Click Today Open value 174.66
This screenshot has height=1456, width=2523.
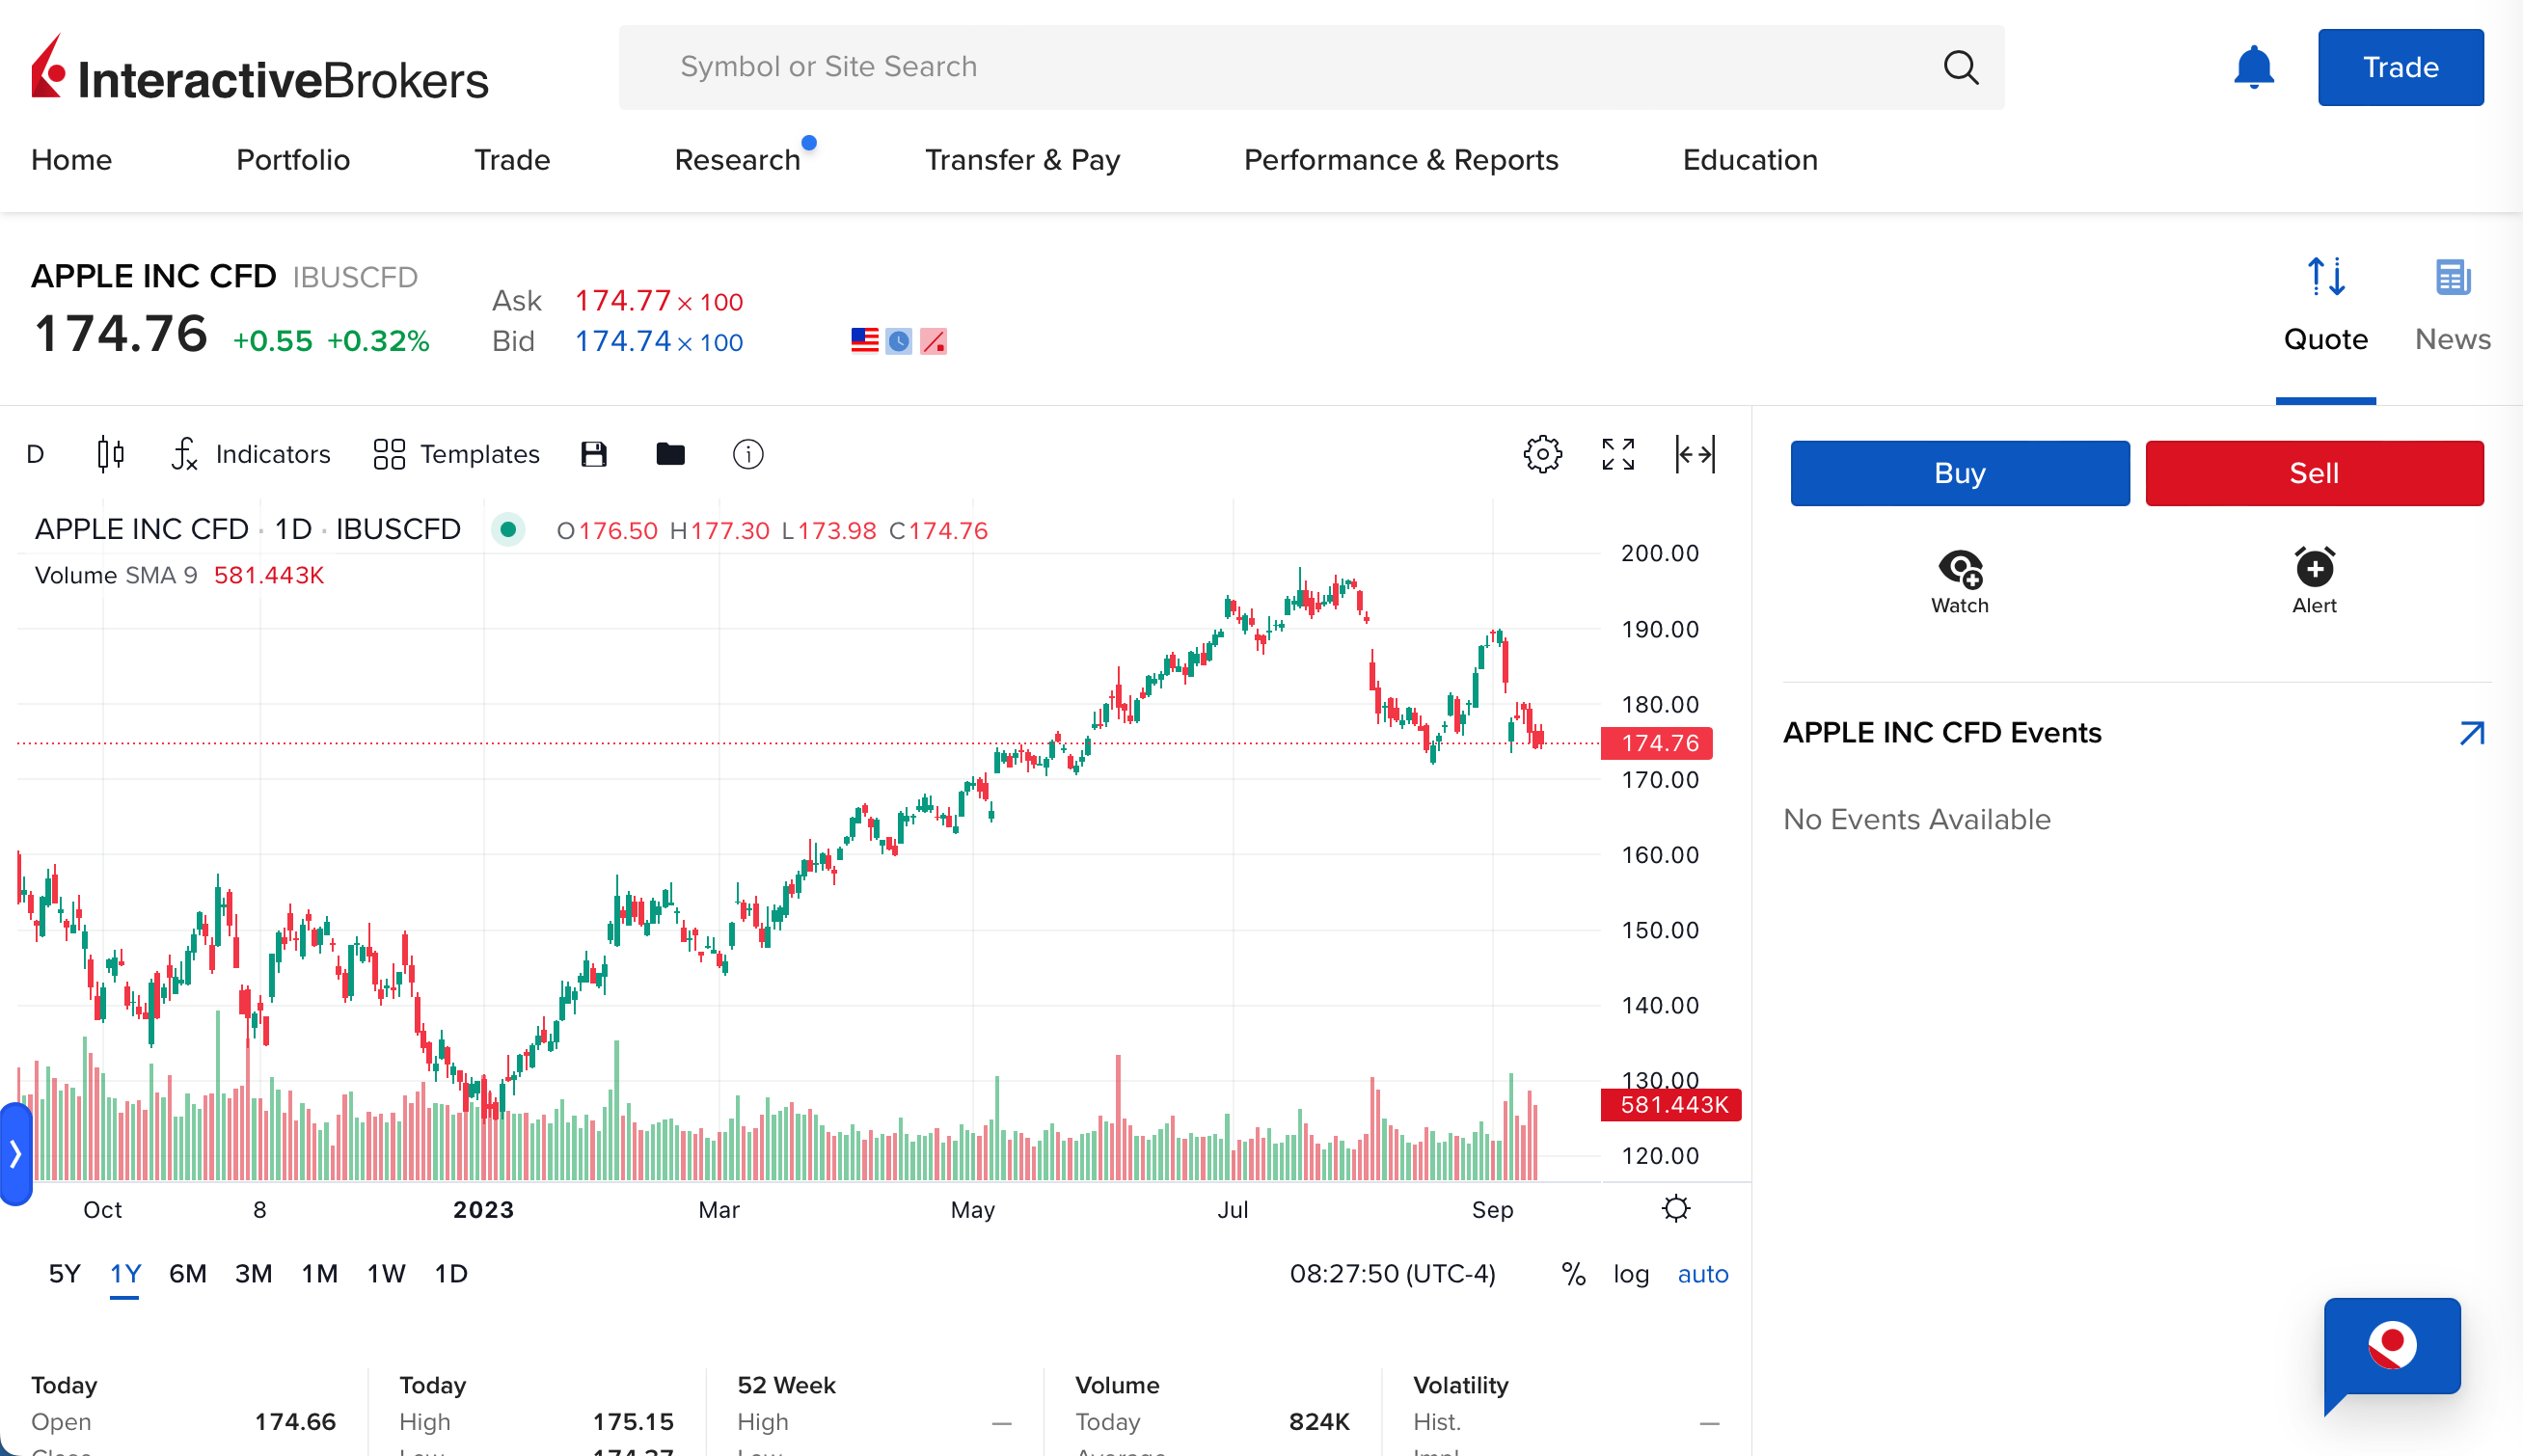click(295, 1422)
